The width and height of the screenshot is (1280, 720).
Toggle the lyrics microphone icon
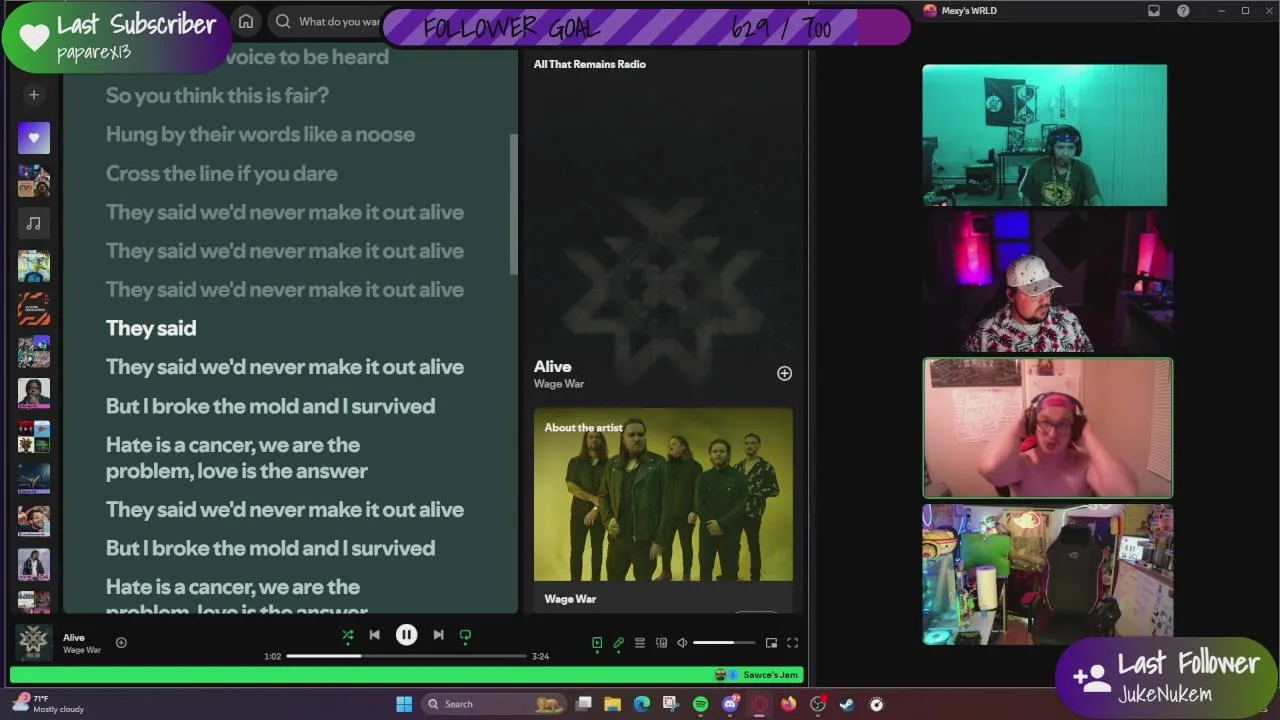(618, 643)
